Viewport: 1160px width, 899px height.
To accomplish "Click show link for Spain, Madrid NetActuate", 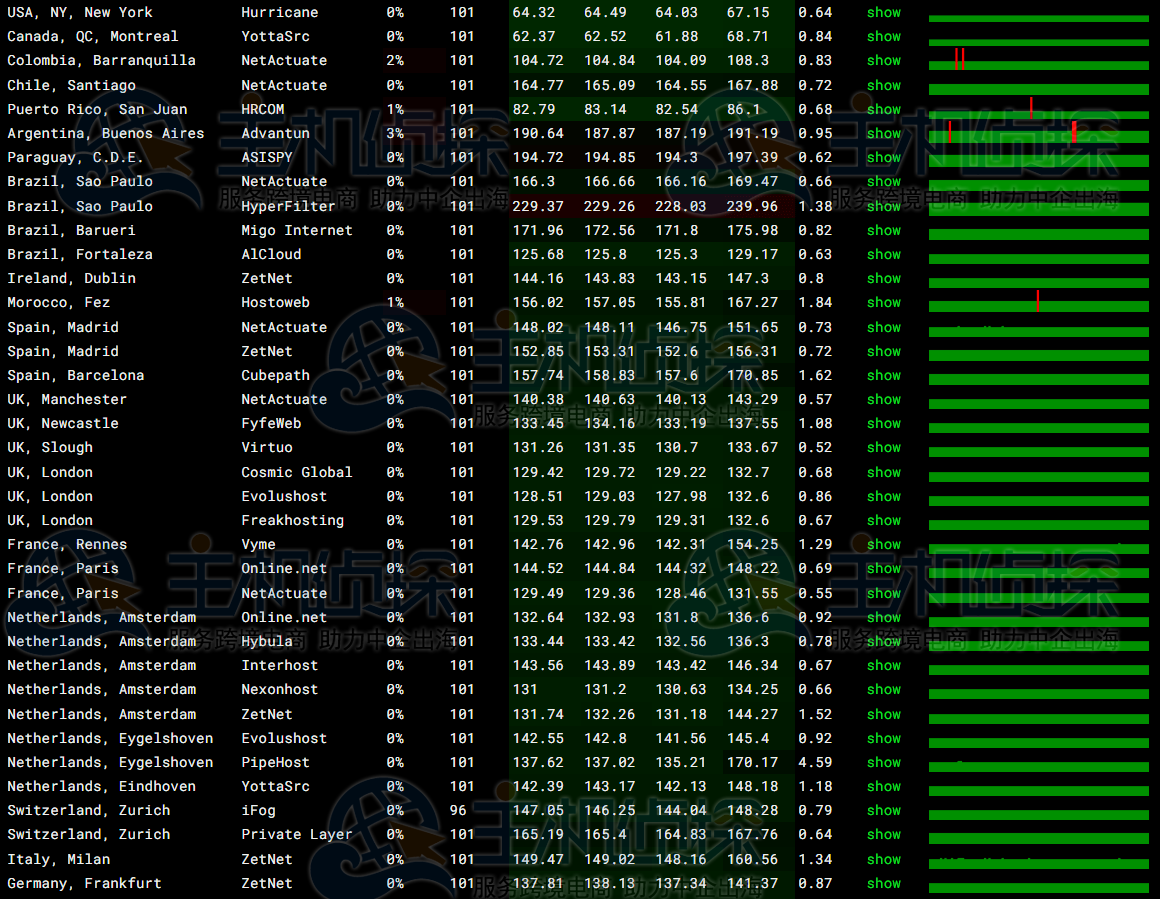I will 883,327.
